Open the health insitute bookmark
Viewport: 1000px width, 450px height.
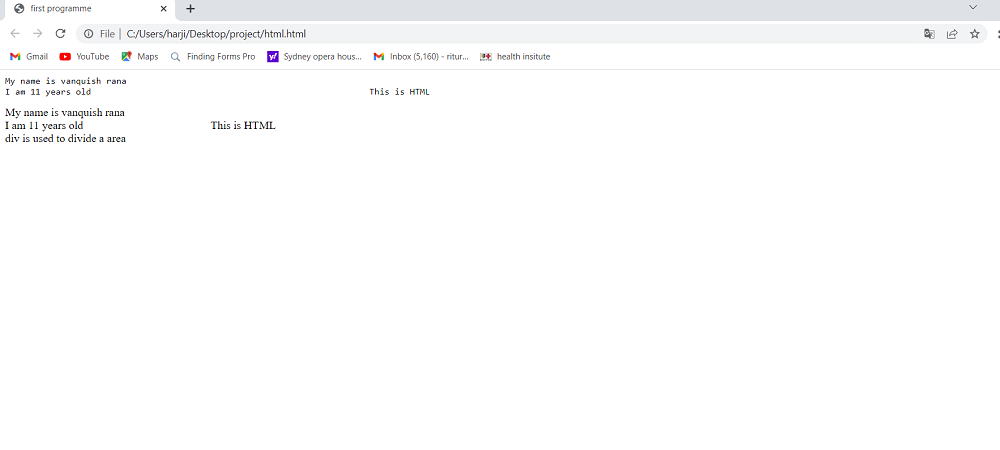[515, 57]
